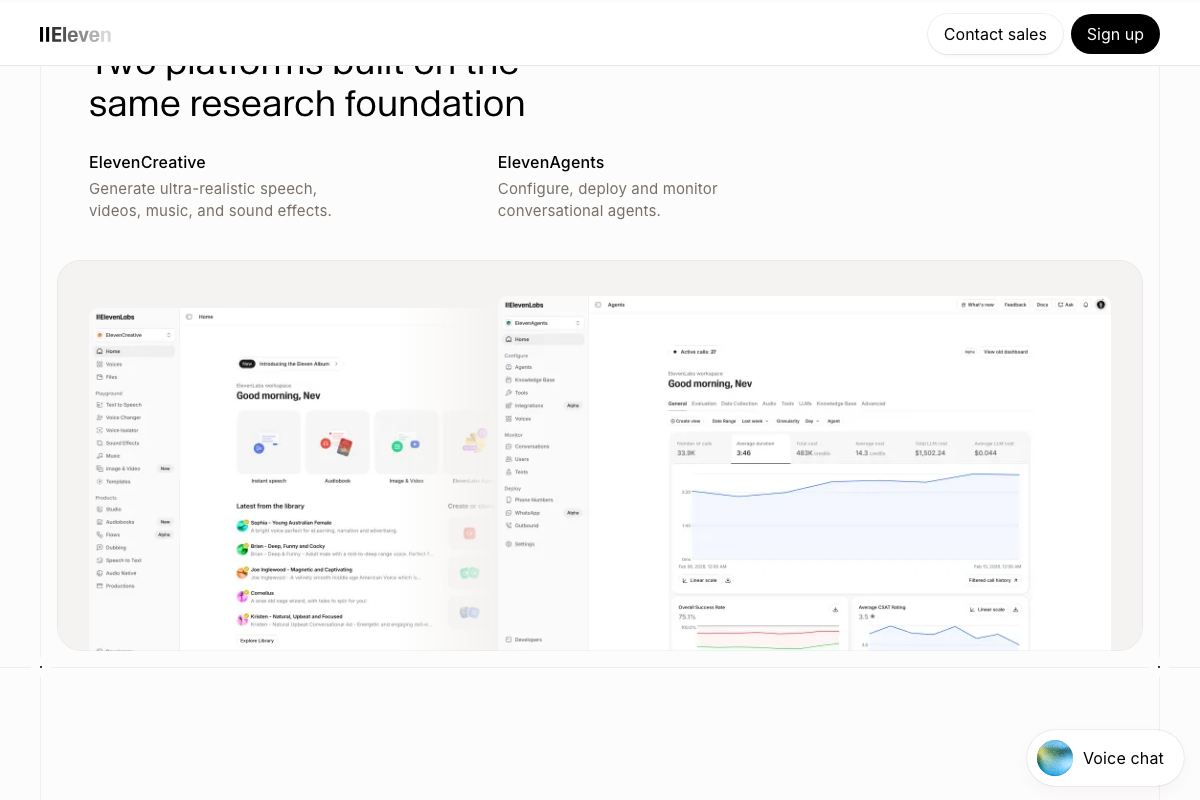The width and height of the screenshot is (1200, 800).
Task: Select the Total LLM cost metric
Action: pyautogui.click(x=939, y=448)
